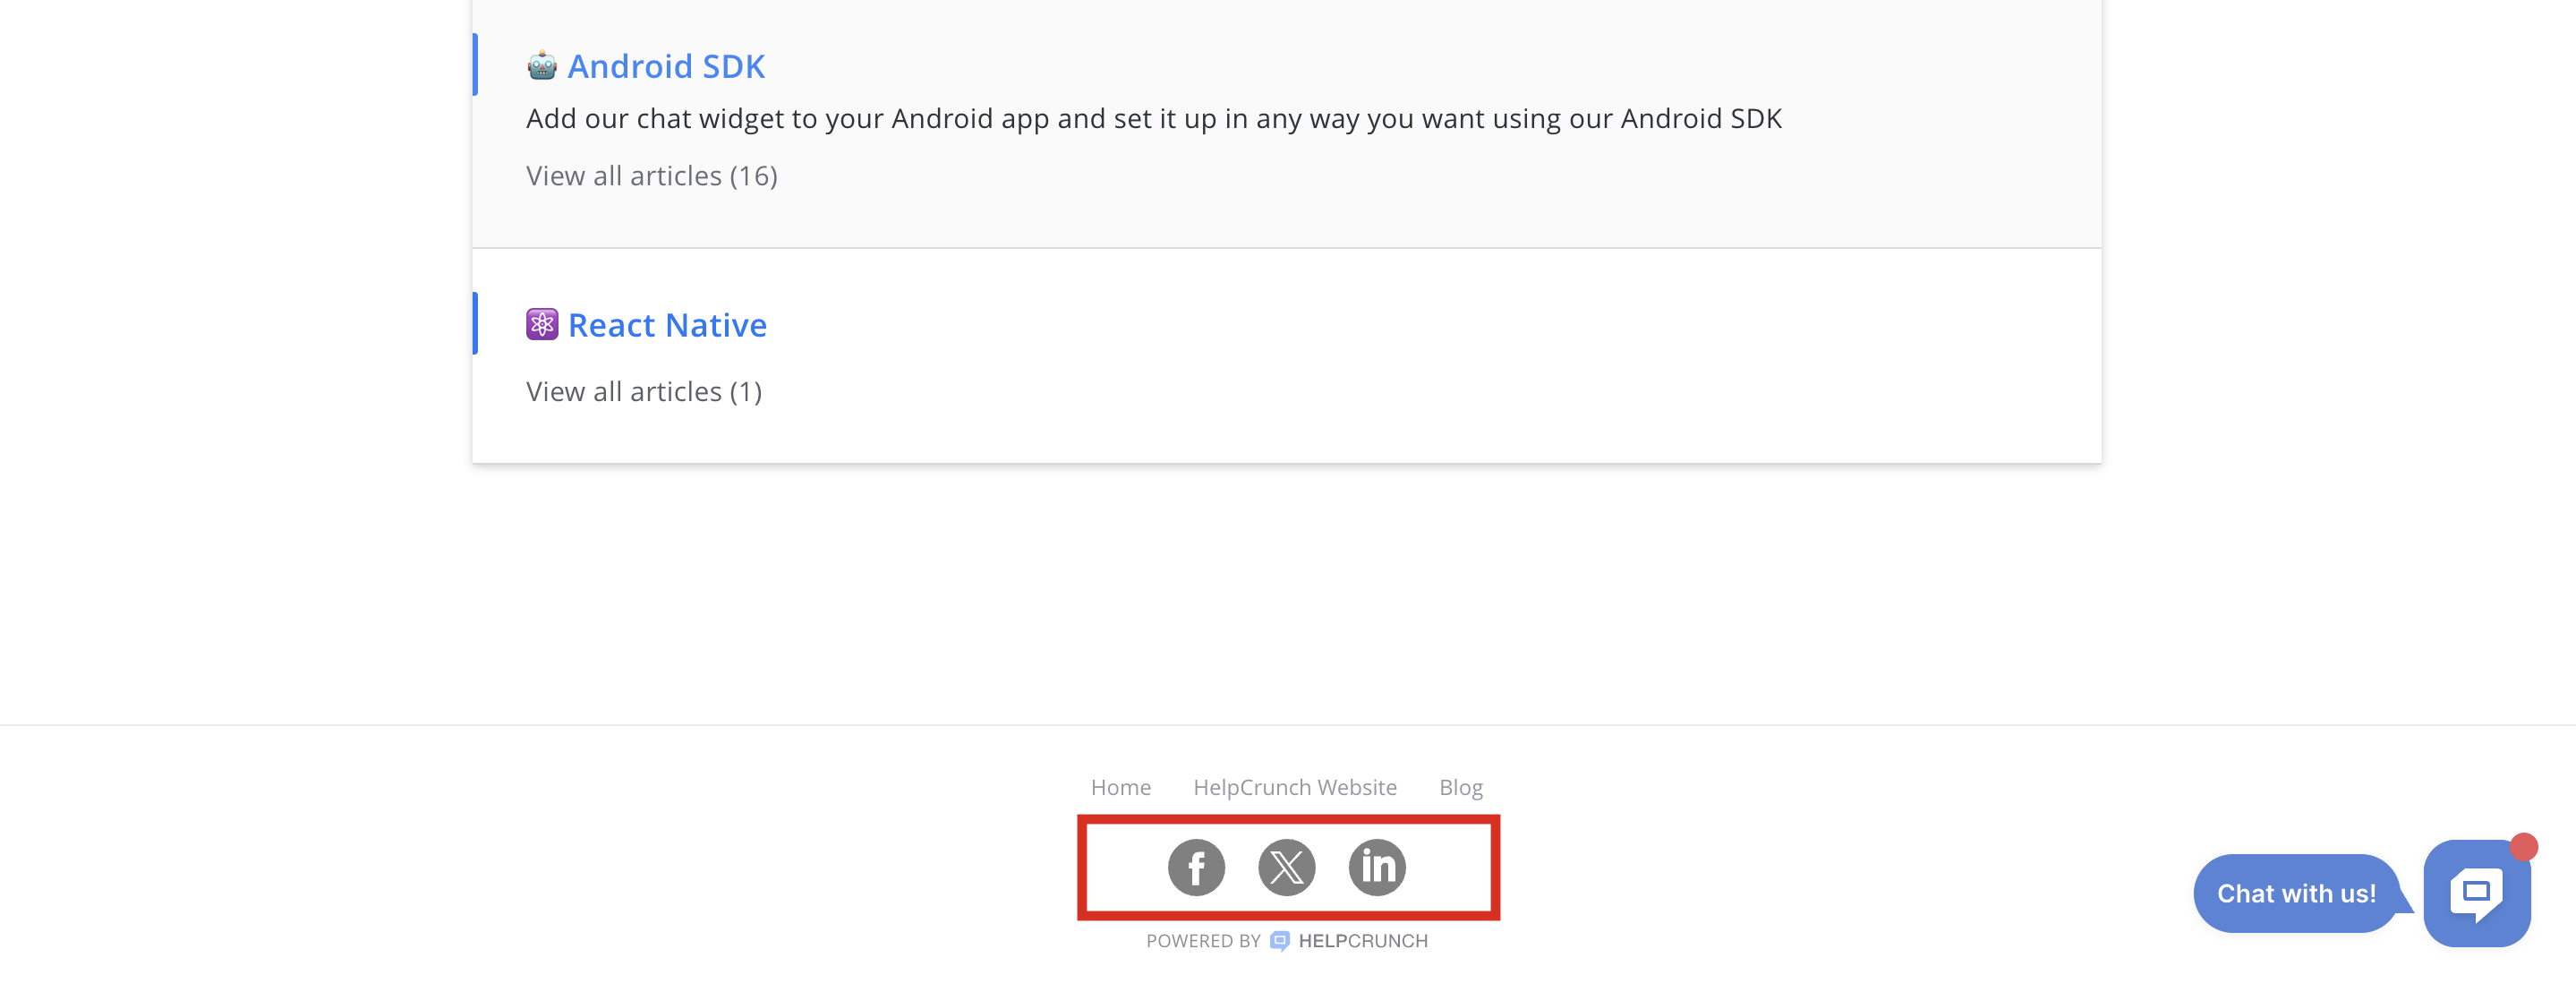Click the robot emoji beside Android SDK
2576x992 pixels.
[x=542, y=66]
